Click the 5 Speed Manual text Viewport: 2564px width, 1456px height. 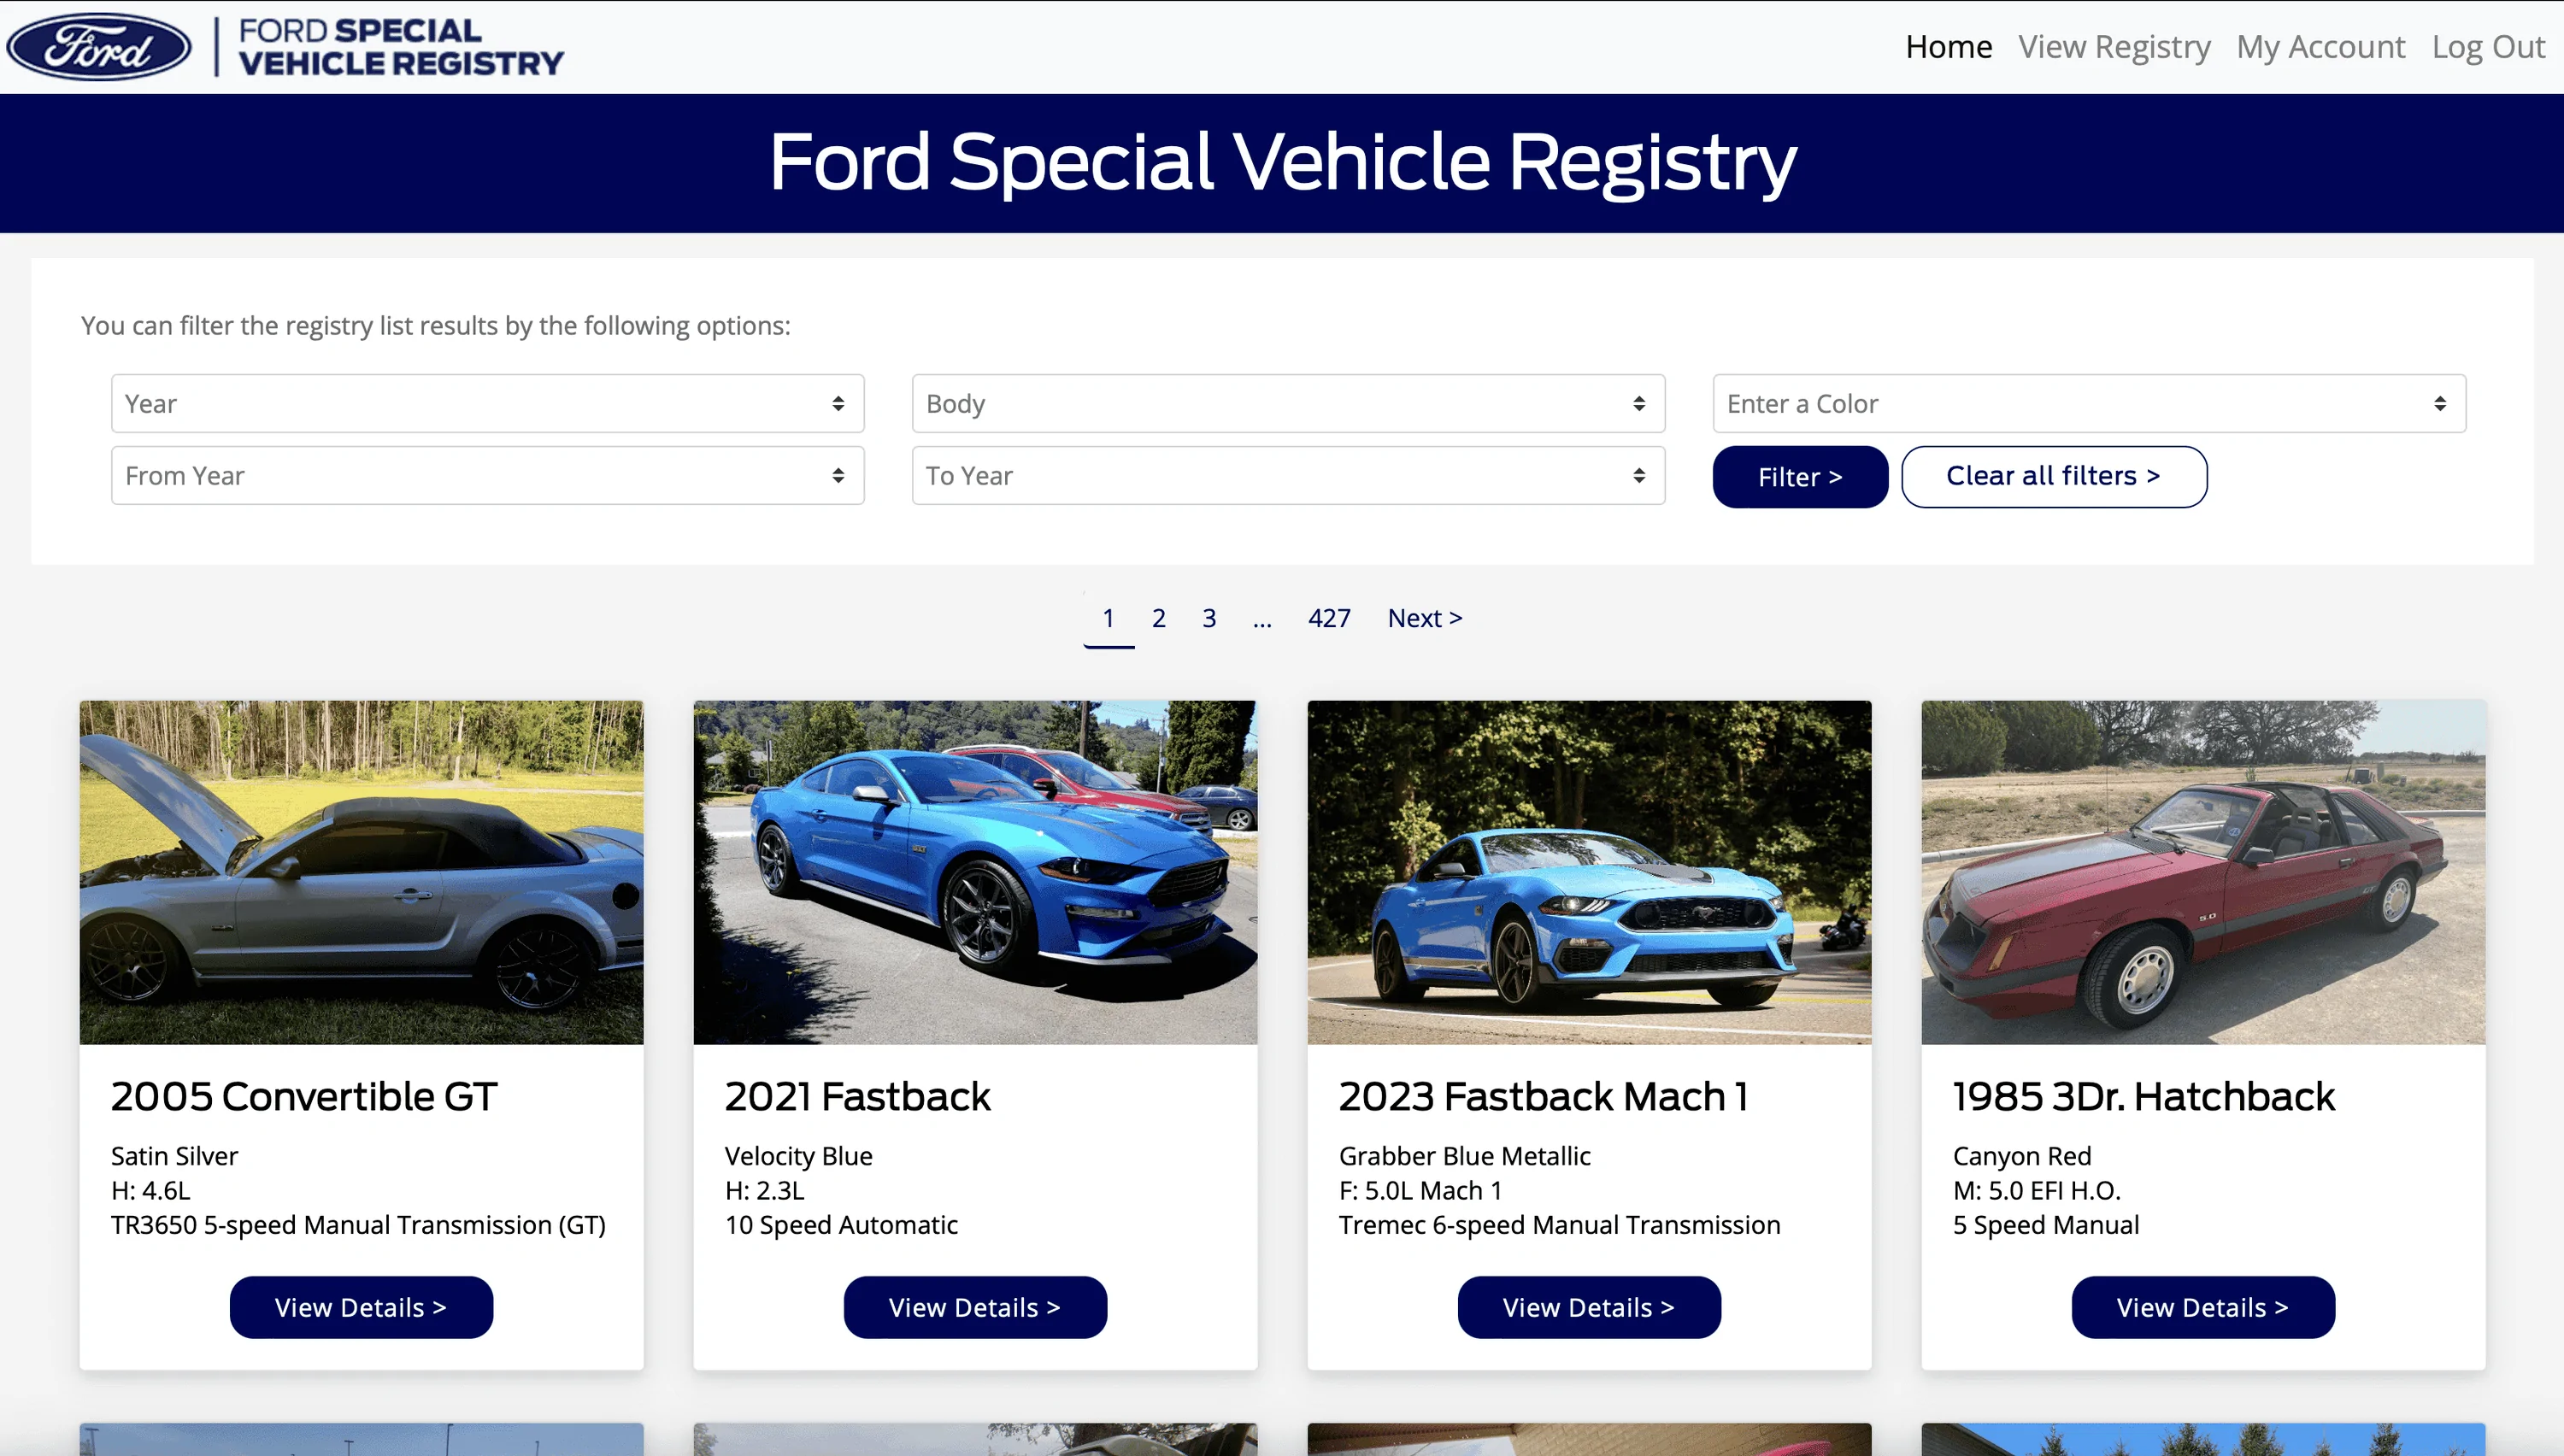2046,1225
